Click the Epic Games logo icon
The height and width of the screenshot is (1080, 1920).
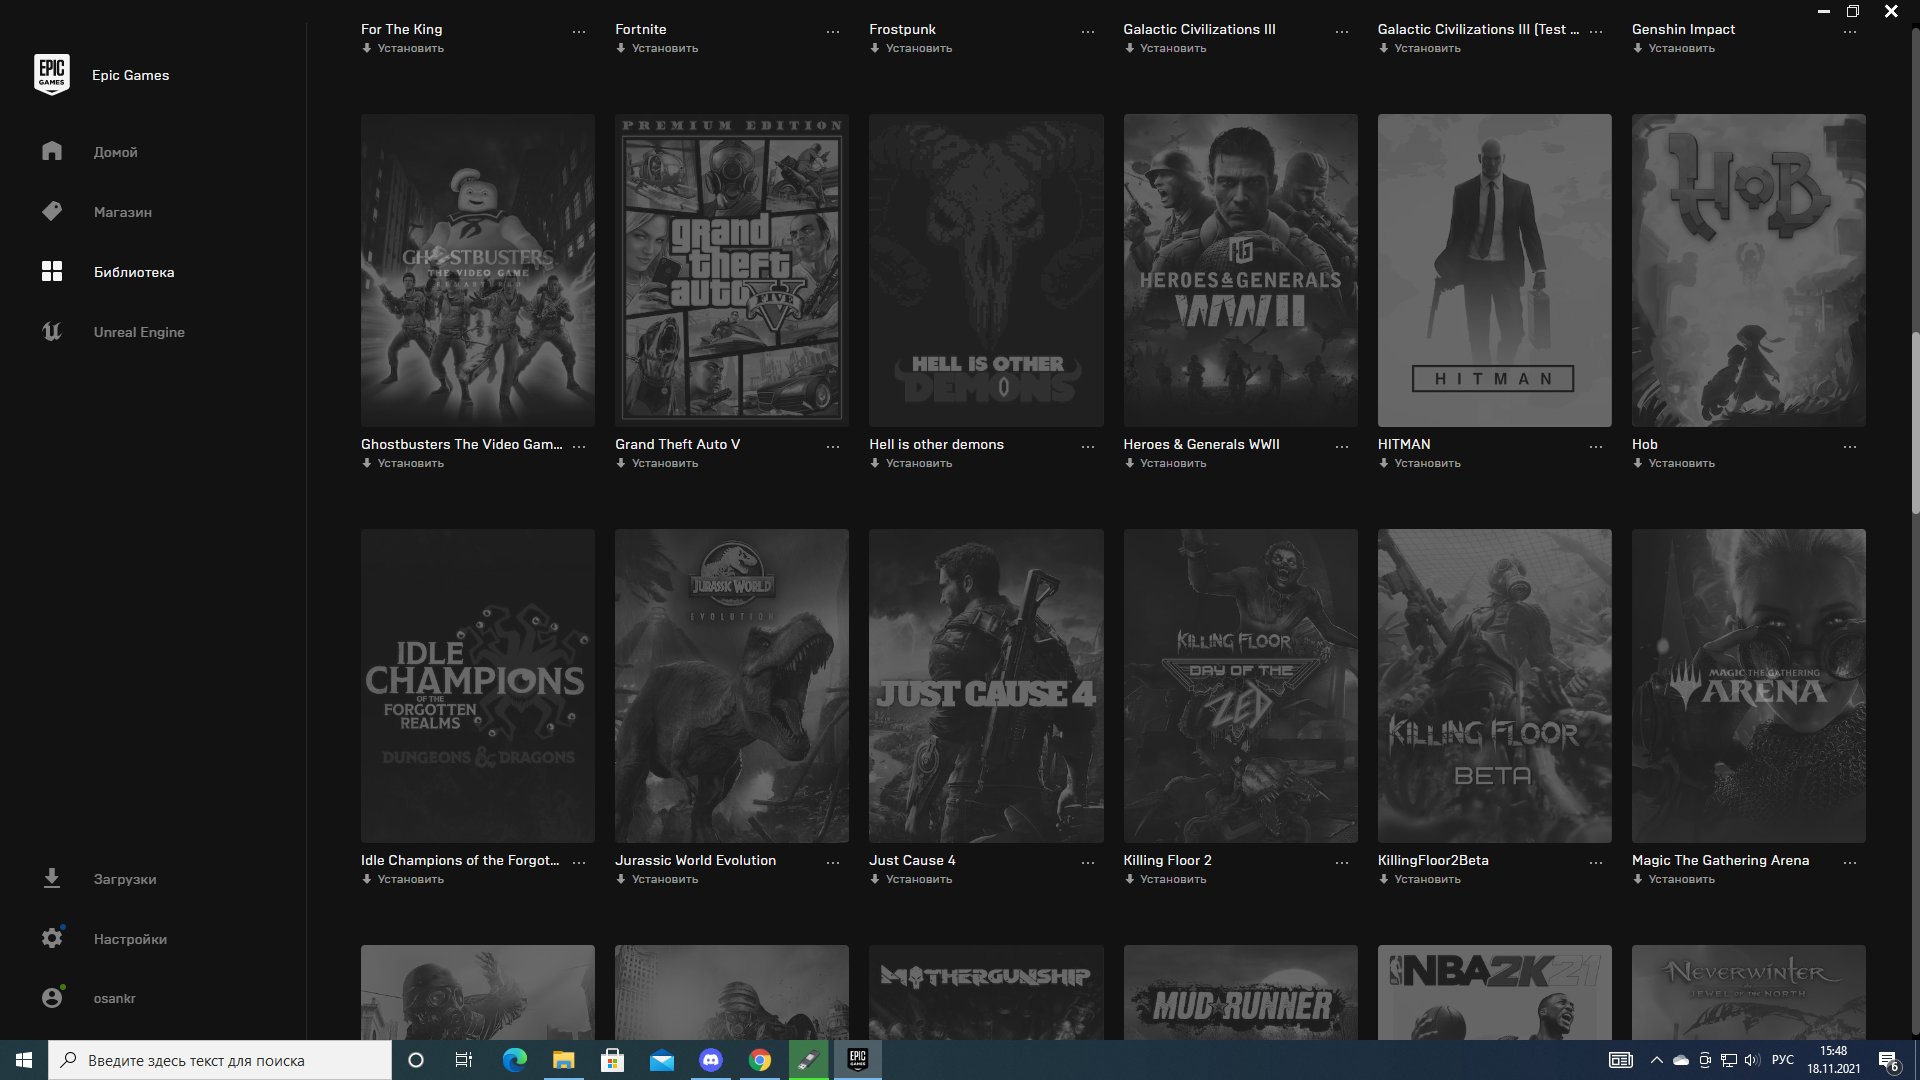click(x=51, y=74)
